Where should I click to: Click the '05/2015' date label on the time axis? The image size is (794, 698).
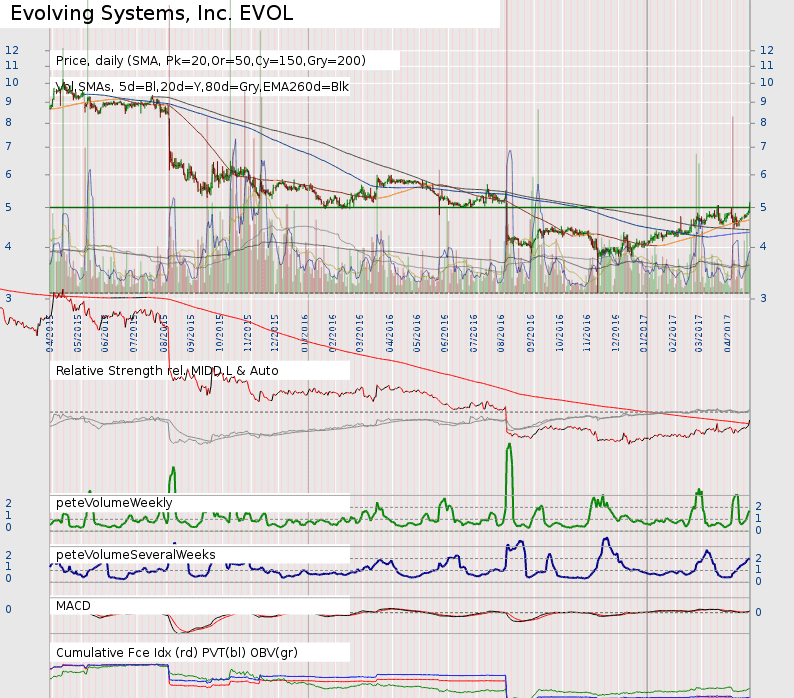click(77, 333)
